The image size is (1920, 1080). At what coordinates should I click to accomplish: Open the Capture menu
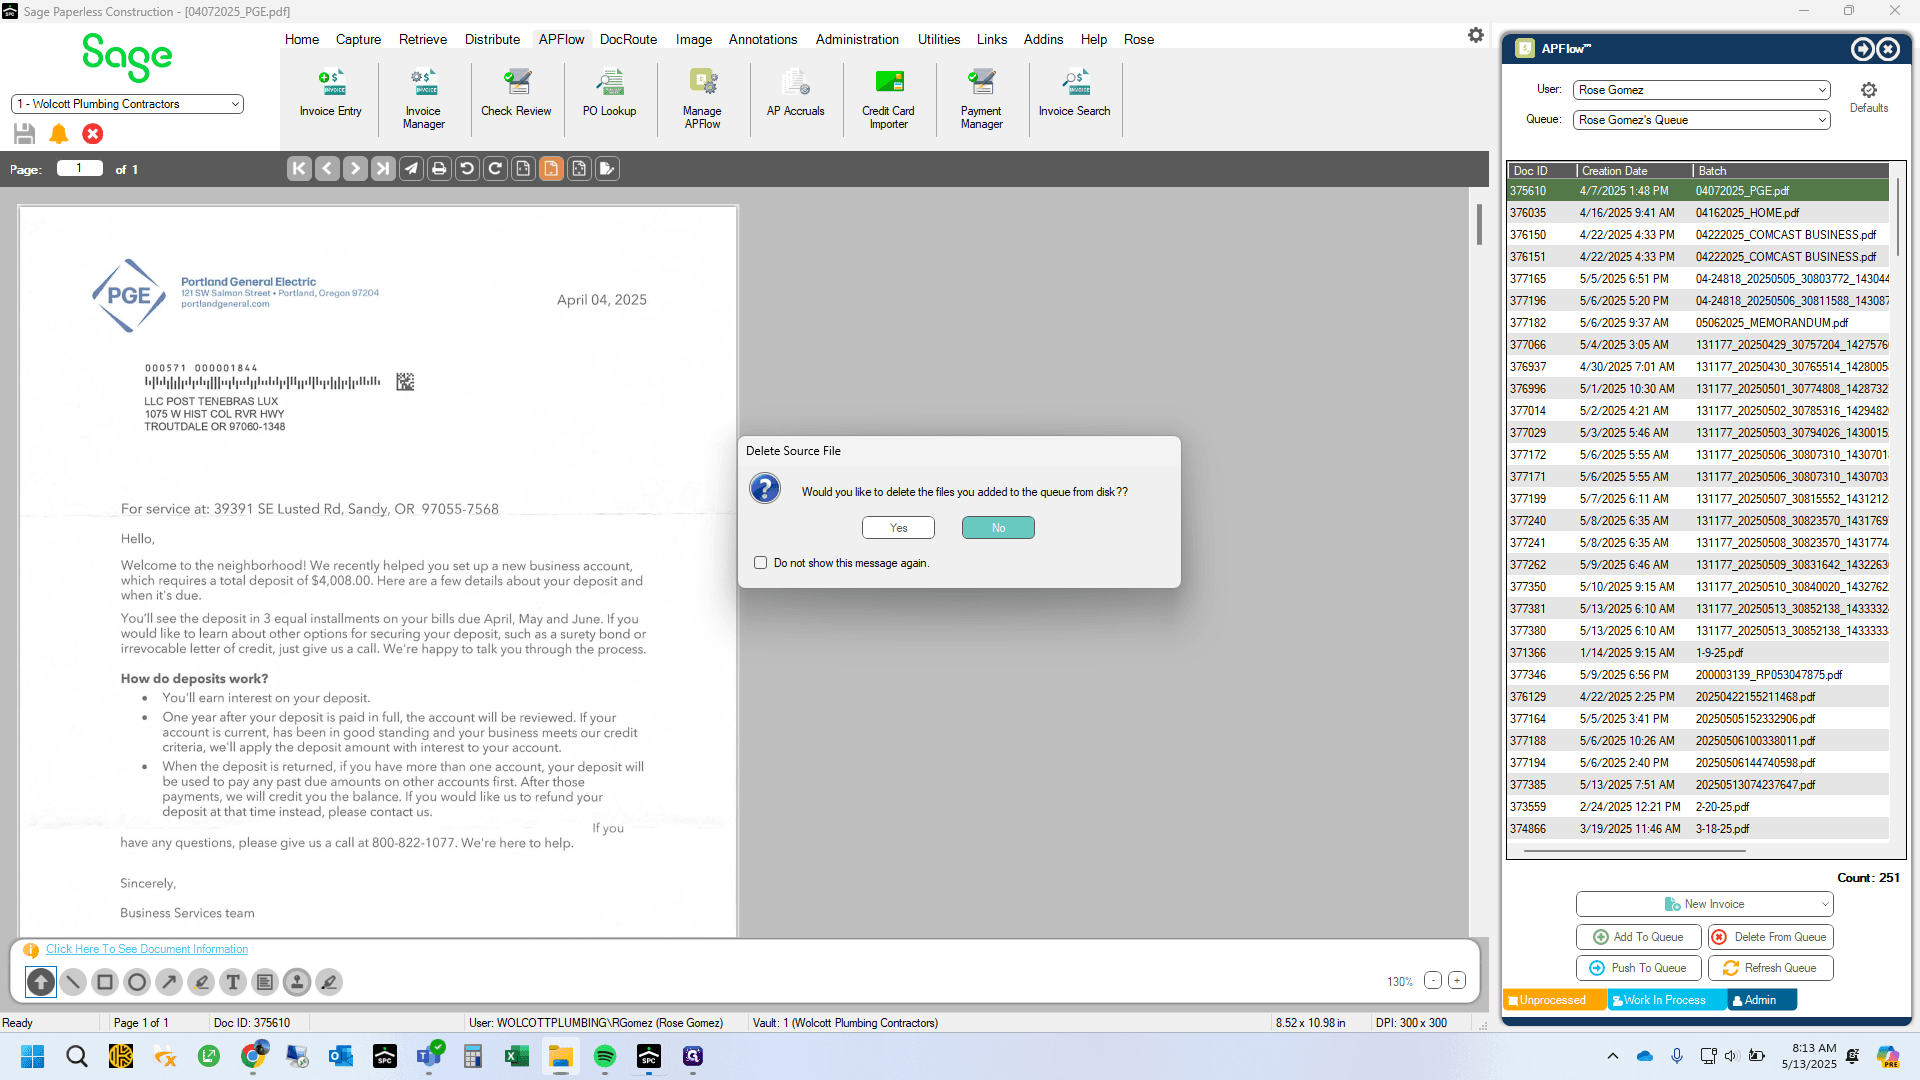tap(358, 39)
